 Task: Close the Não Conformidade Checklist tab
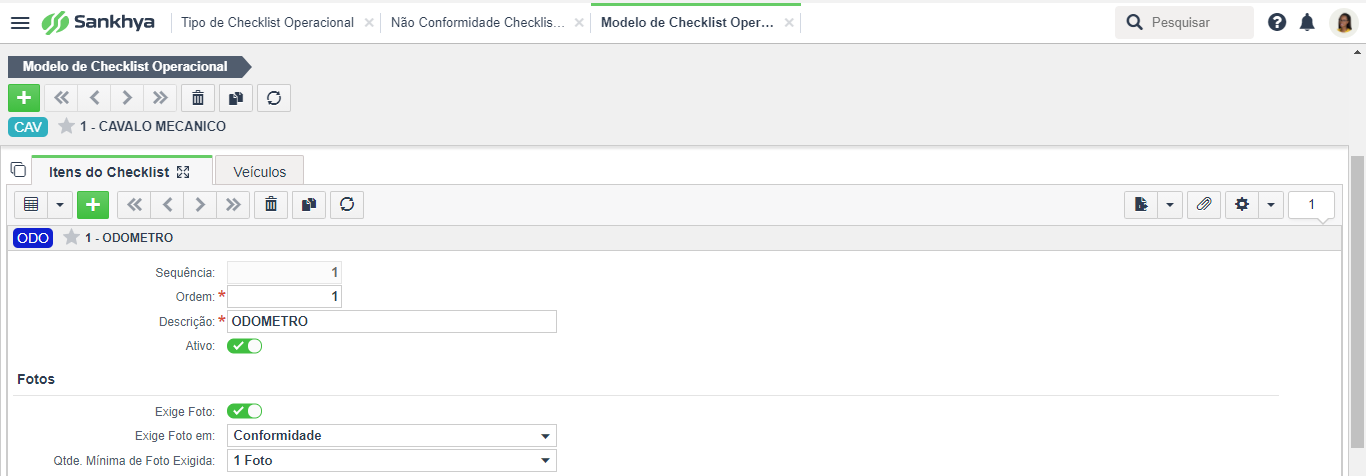579,22
